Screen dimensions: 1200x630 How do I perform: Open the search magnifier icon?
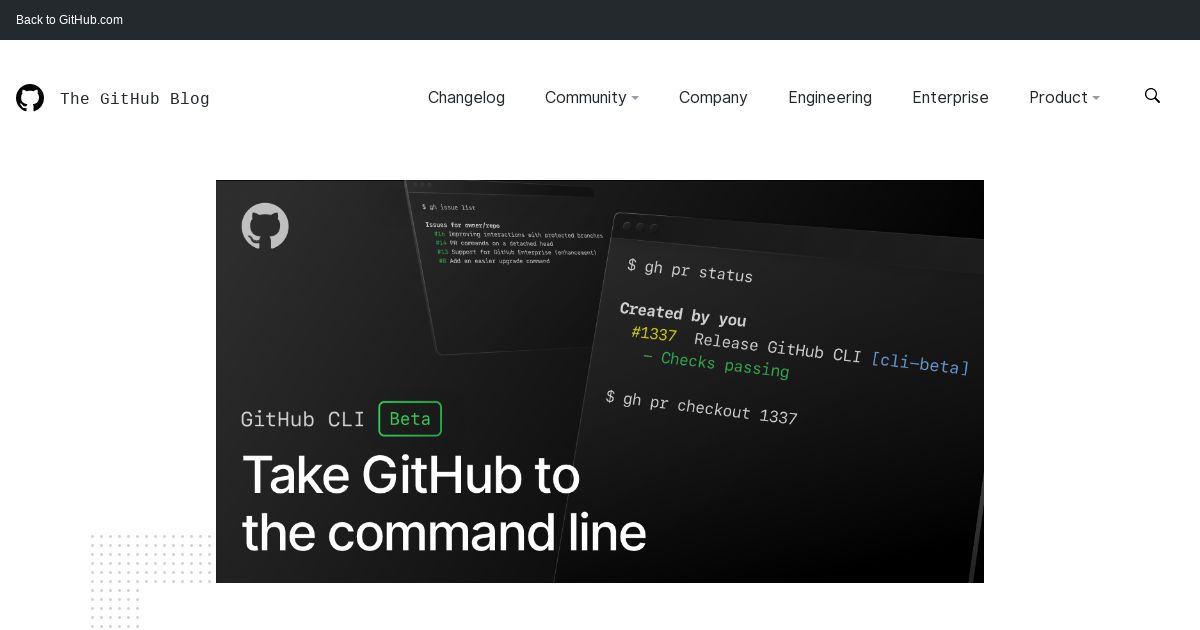(1152, 96)
